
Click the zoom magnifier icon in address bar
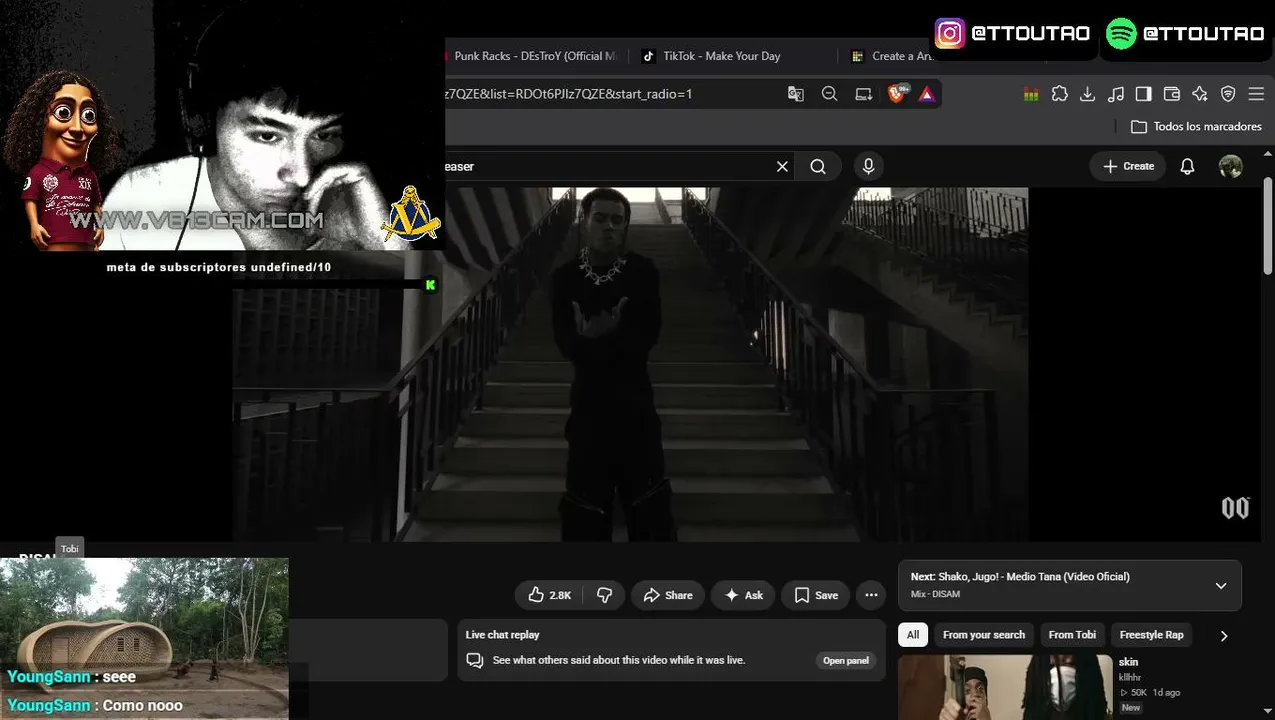(x=829, y=94)
